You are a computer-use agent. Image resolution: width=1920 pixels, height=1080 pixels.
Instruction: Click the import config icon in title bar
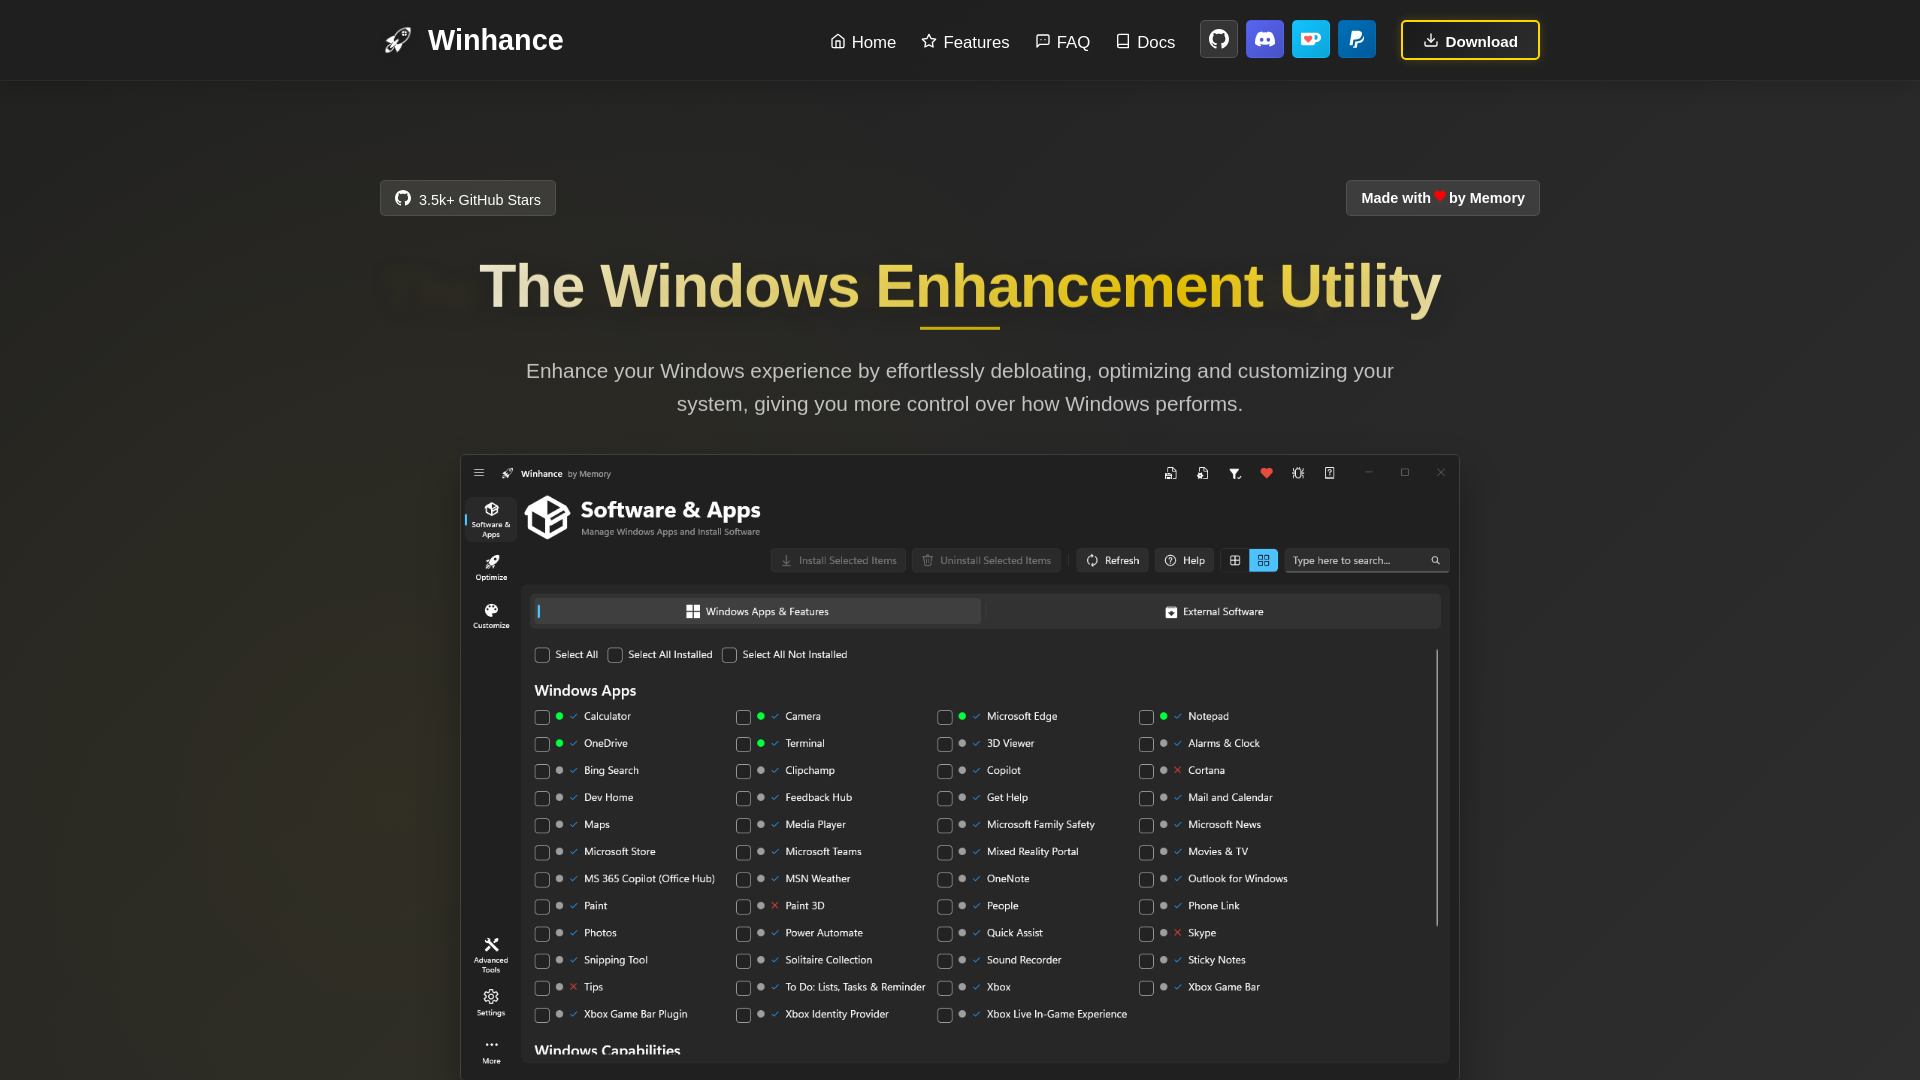[x=1202, y=473]
